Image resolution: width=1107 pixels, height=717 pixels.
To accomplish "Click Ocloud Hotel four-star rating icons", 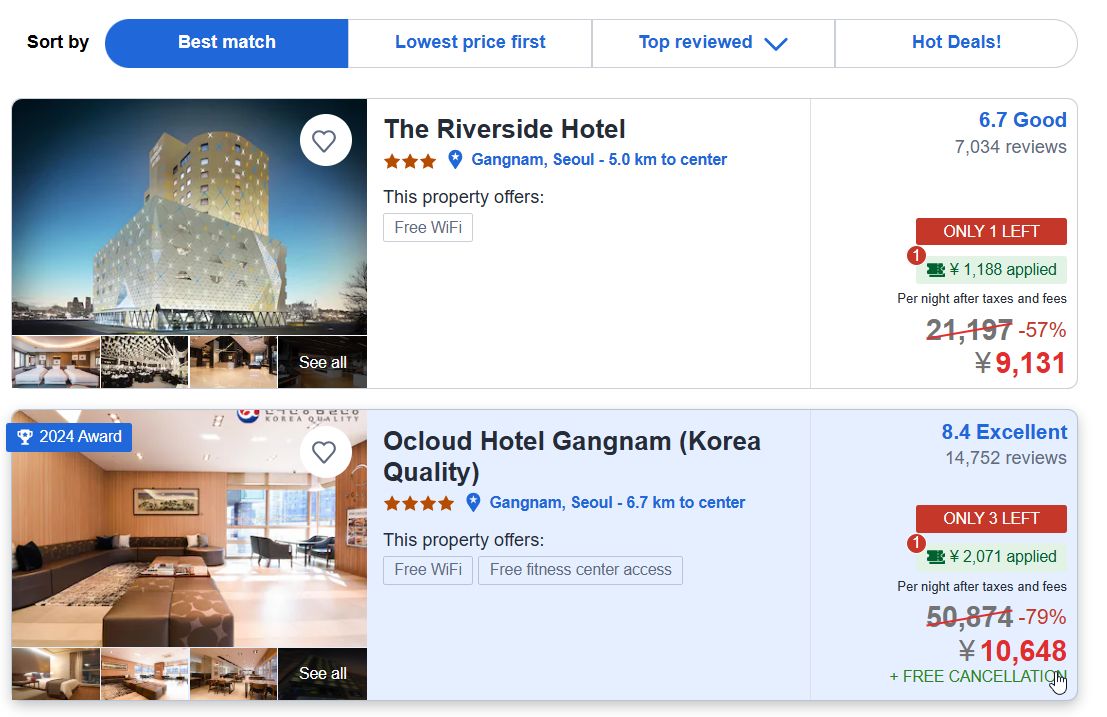I will (x=418, y=503).
